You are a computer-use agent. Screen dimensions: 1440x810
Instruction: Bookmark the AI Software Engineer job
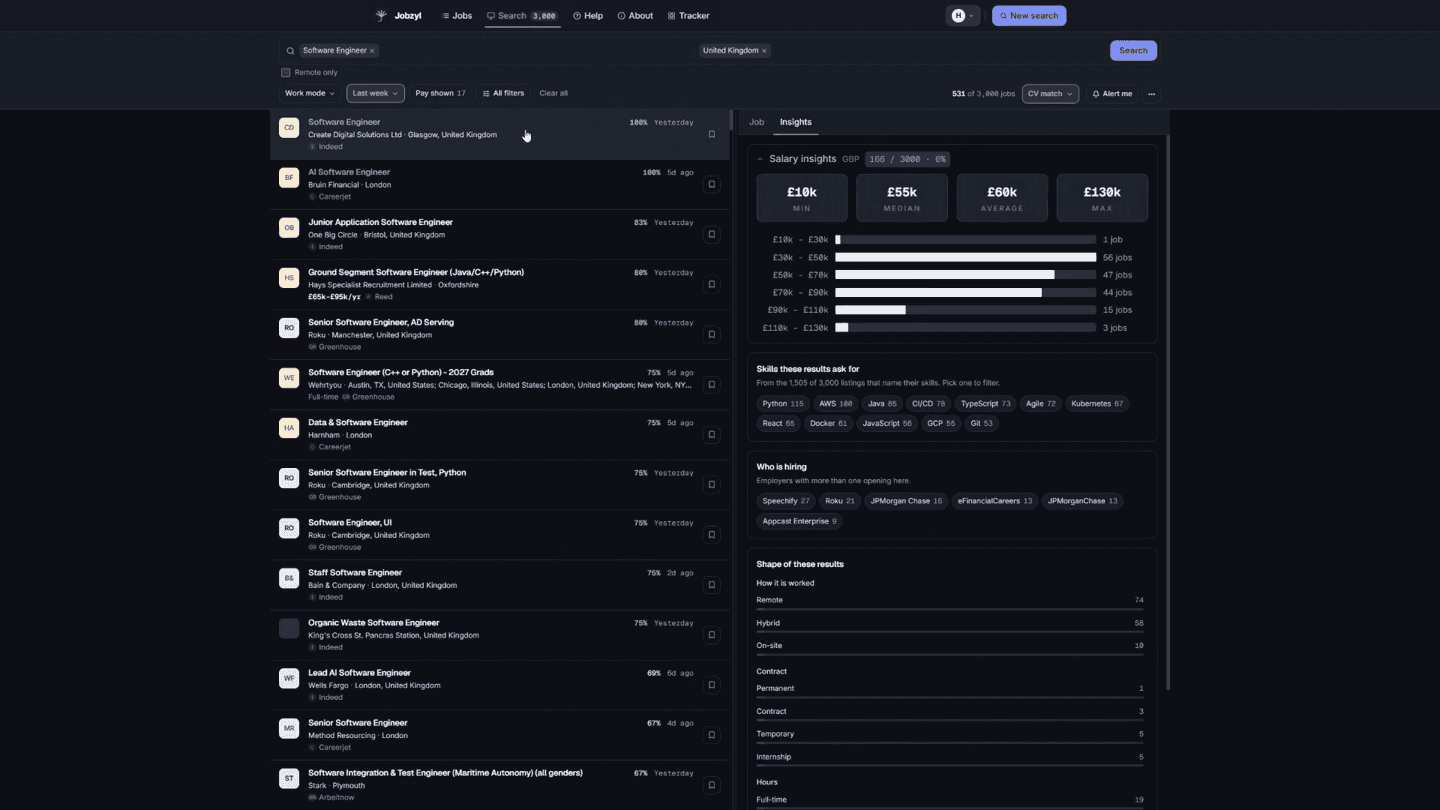tap(712, 184)
